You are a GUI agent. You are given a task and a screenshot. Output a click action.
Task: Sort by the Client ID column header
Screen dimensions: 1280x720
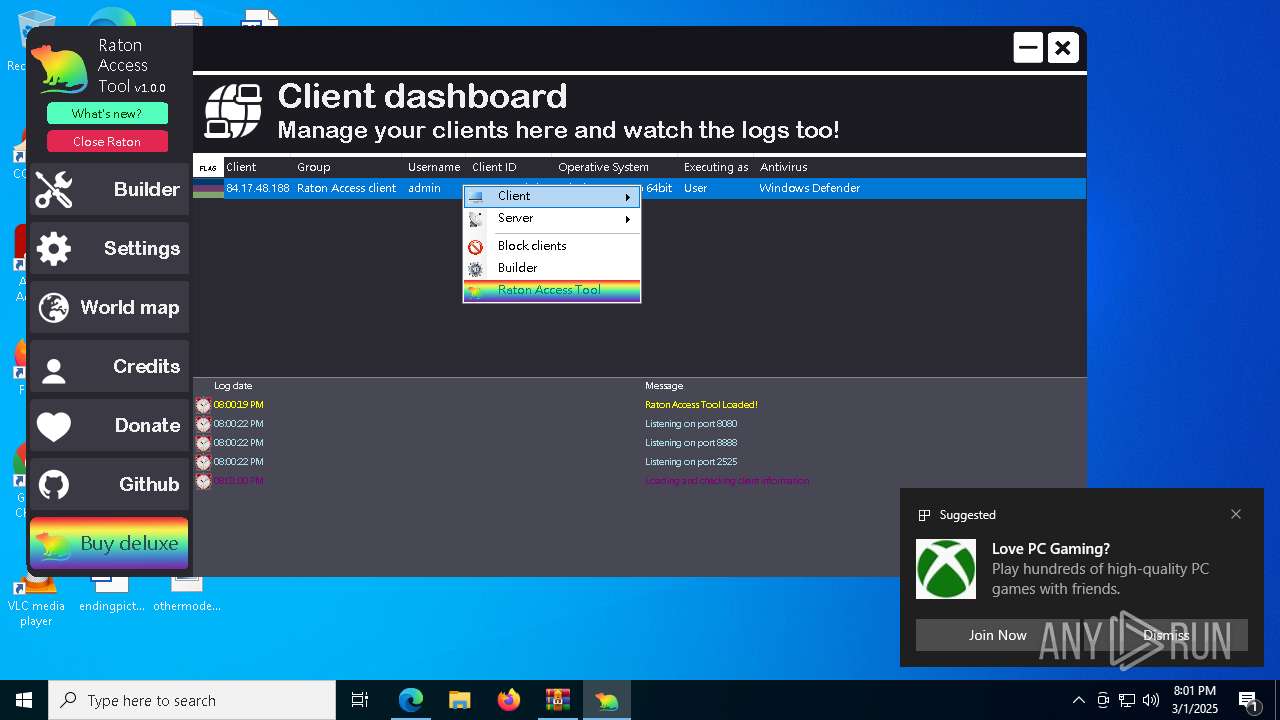click(x=494, y=167)
